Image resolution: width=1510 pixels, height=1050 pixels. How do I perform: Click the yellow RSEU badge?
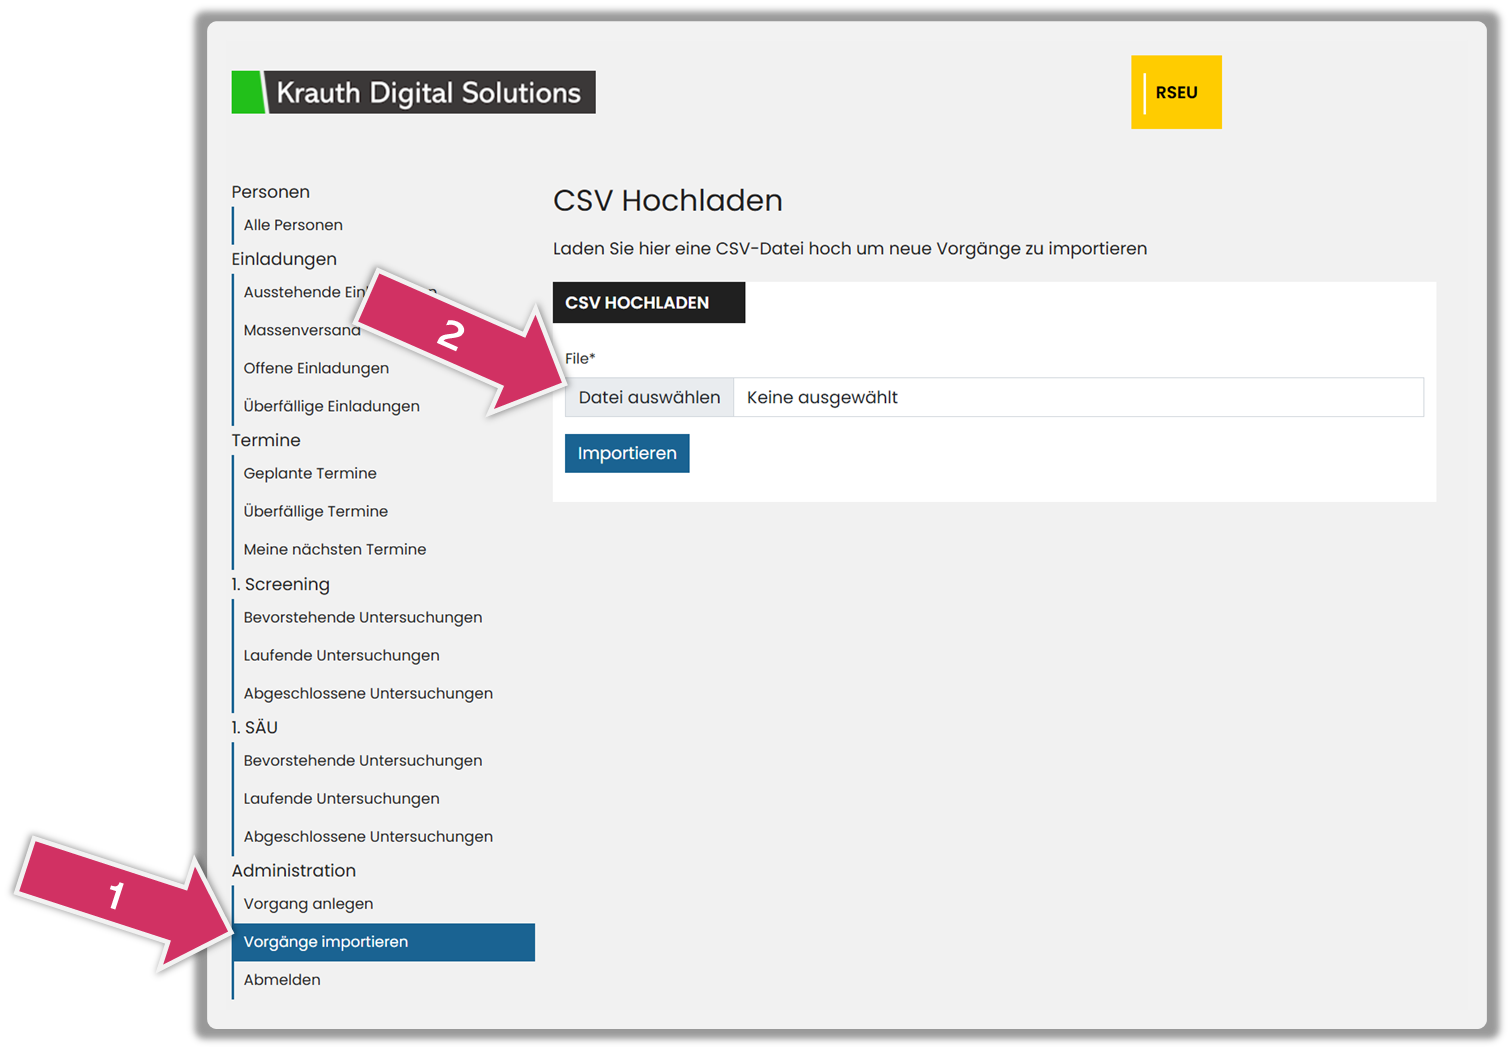click(x=1176, y=92)
